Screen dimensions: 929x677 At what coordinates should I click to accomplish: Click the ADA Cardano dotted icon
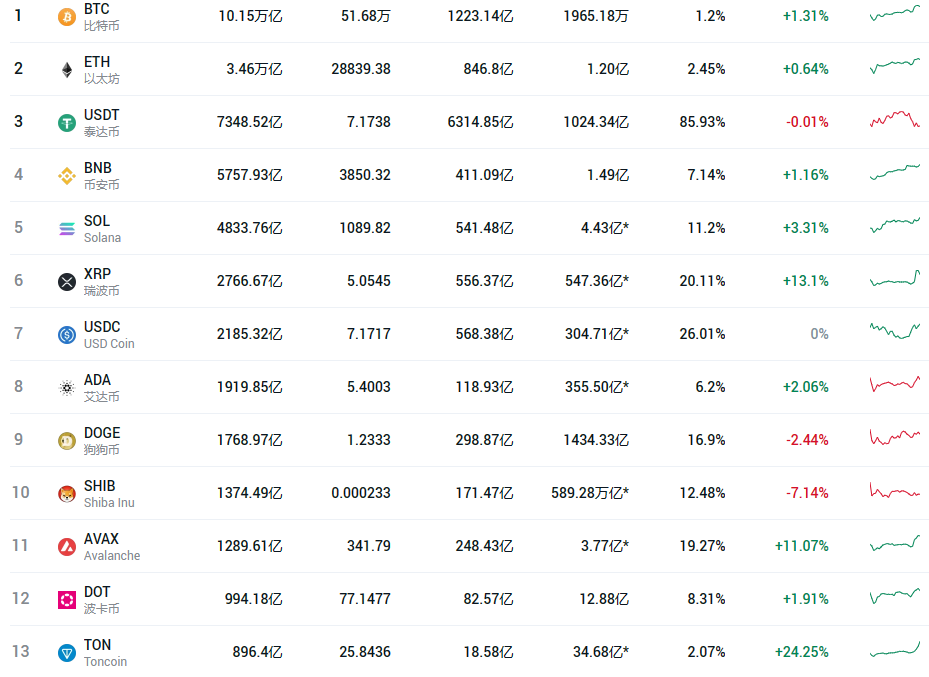(67, 388)
